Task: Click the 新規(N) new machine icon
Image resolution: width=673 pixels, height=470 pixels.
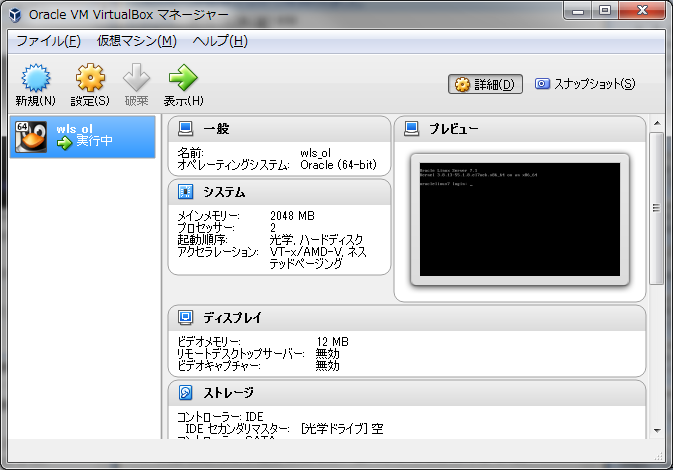Action: pos(36,78)
